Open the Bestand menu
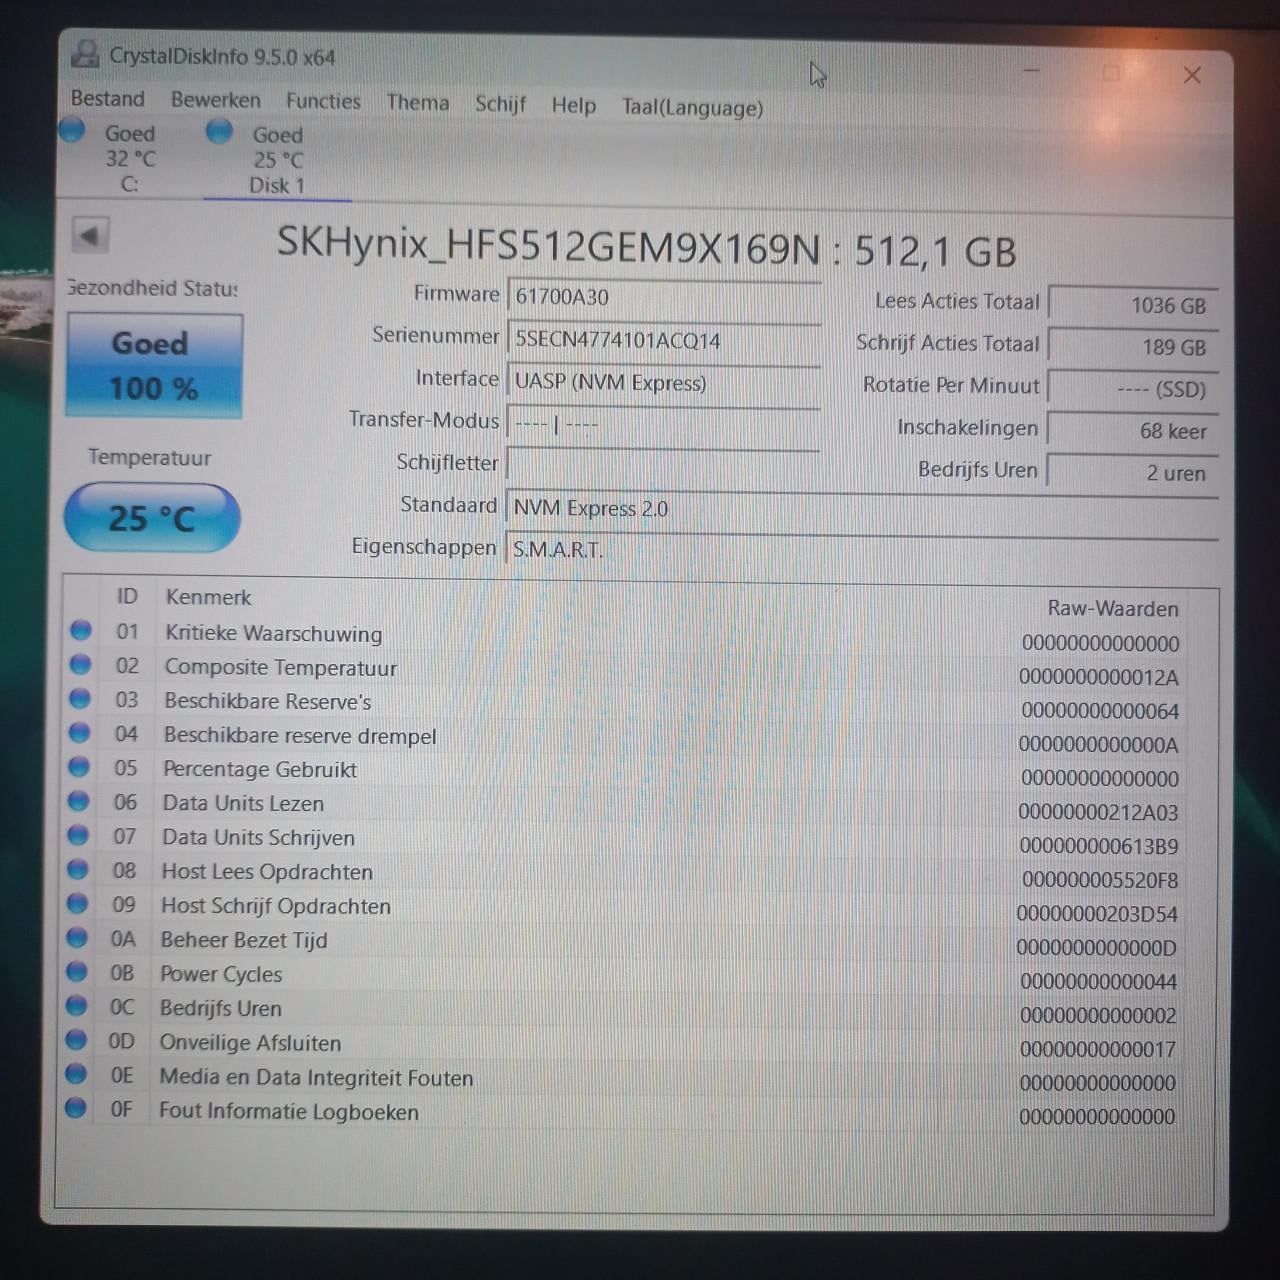Screen dimensions: 1280x1280 pyautogui.click(x=108, y=99)
